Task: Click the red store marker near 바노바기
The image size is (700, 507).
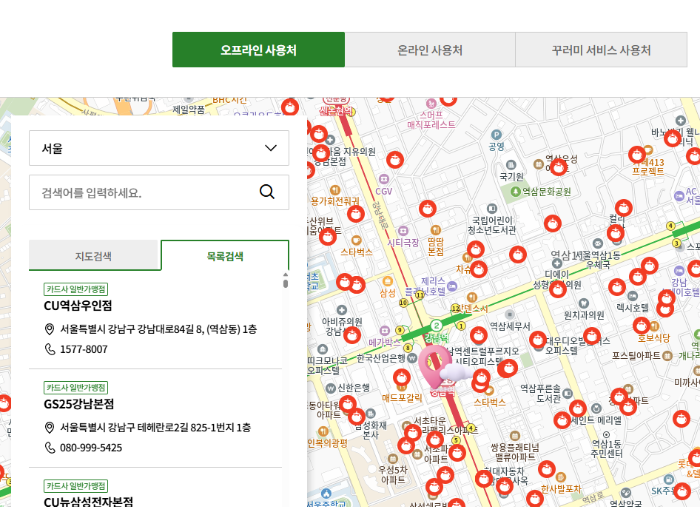Action: coord(672,139)
